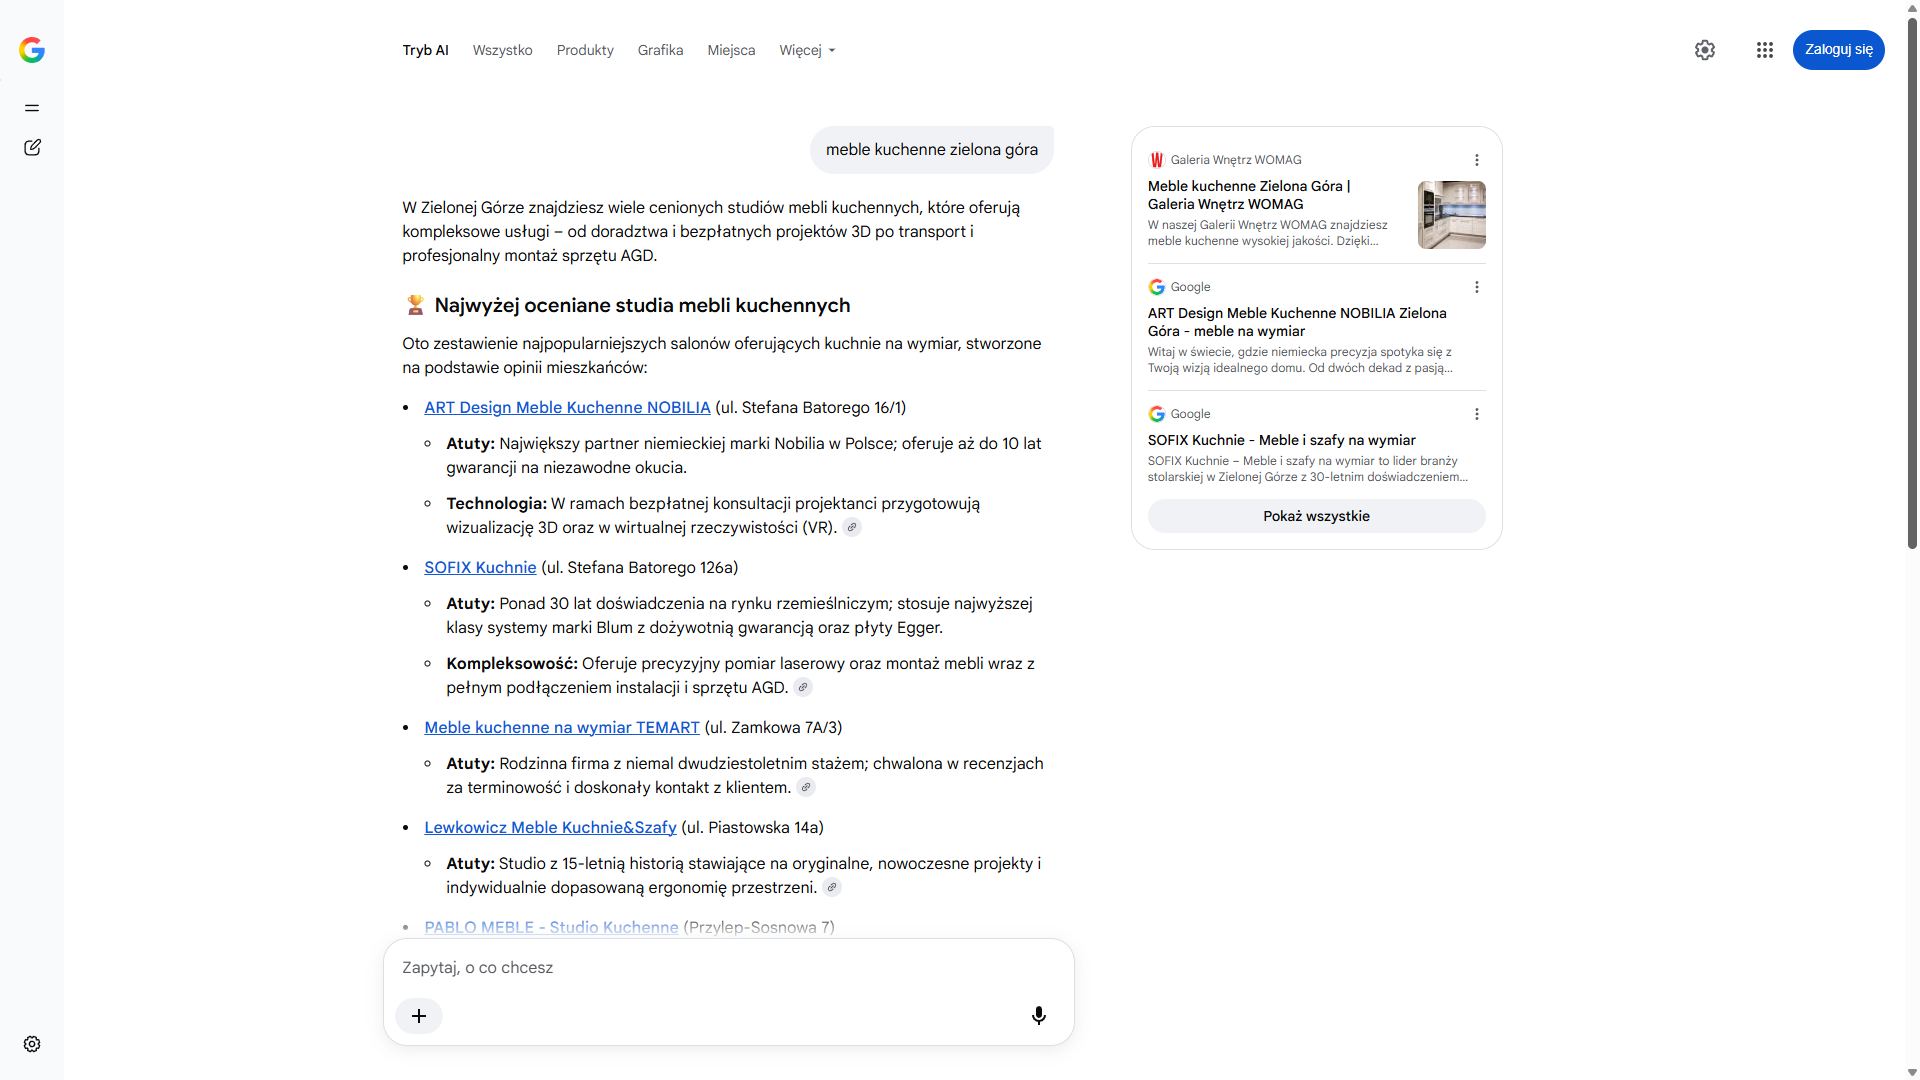Open source link icon after sprzętu AGD sentence
This screenshot has height=1080, width=1920.
point(803,688)
